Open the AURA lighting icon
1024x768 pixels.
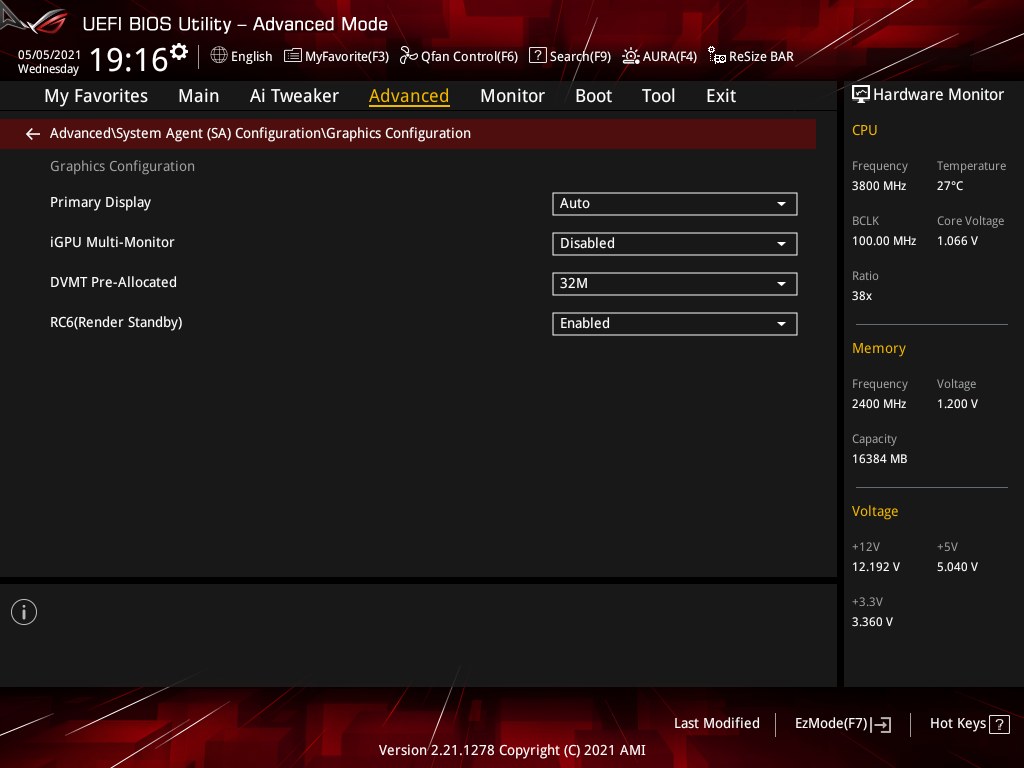631,56
